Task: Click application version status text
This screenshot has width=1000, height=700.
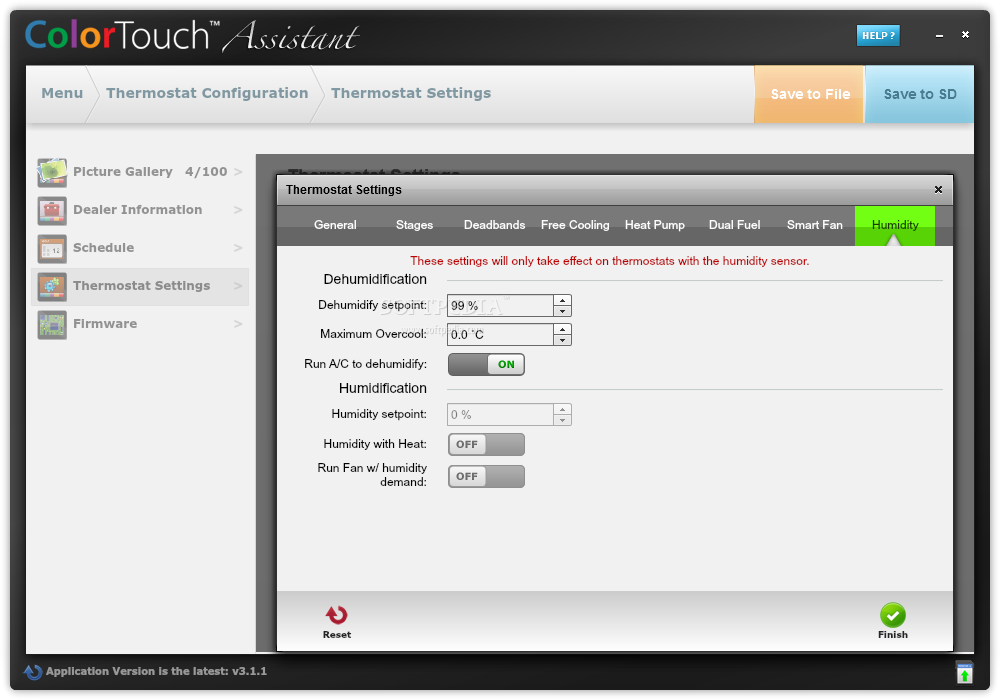Action: click(x=156, y=671)
